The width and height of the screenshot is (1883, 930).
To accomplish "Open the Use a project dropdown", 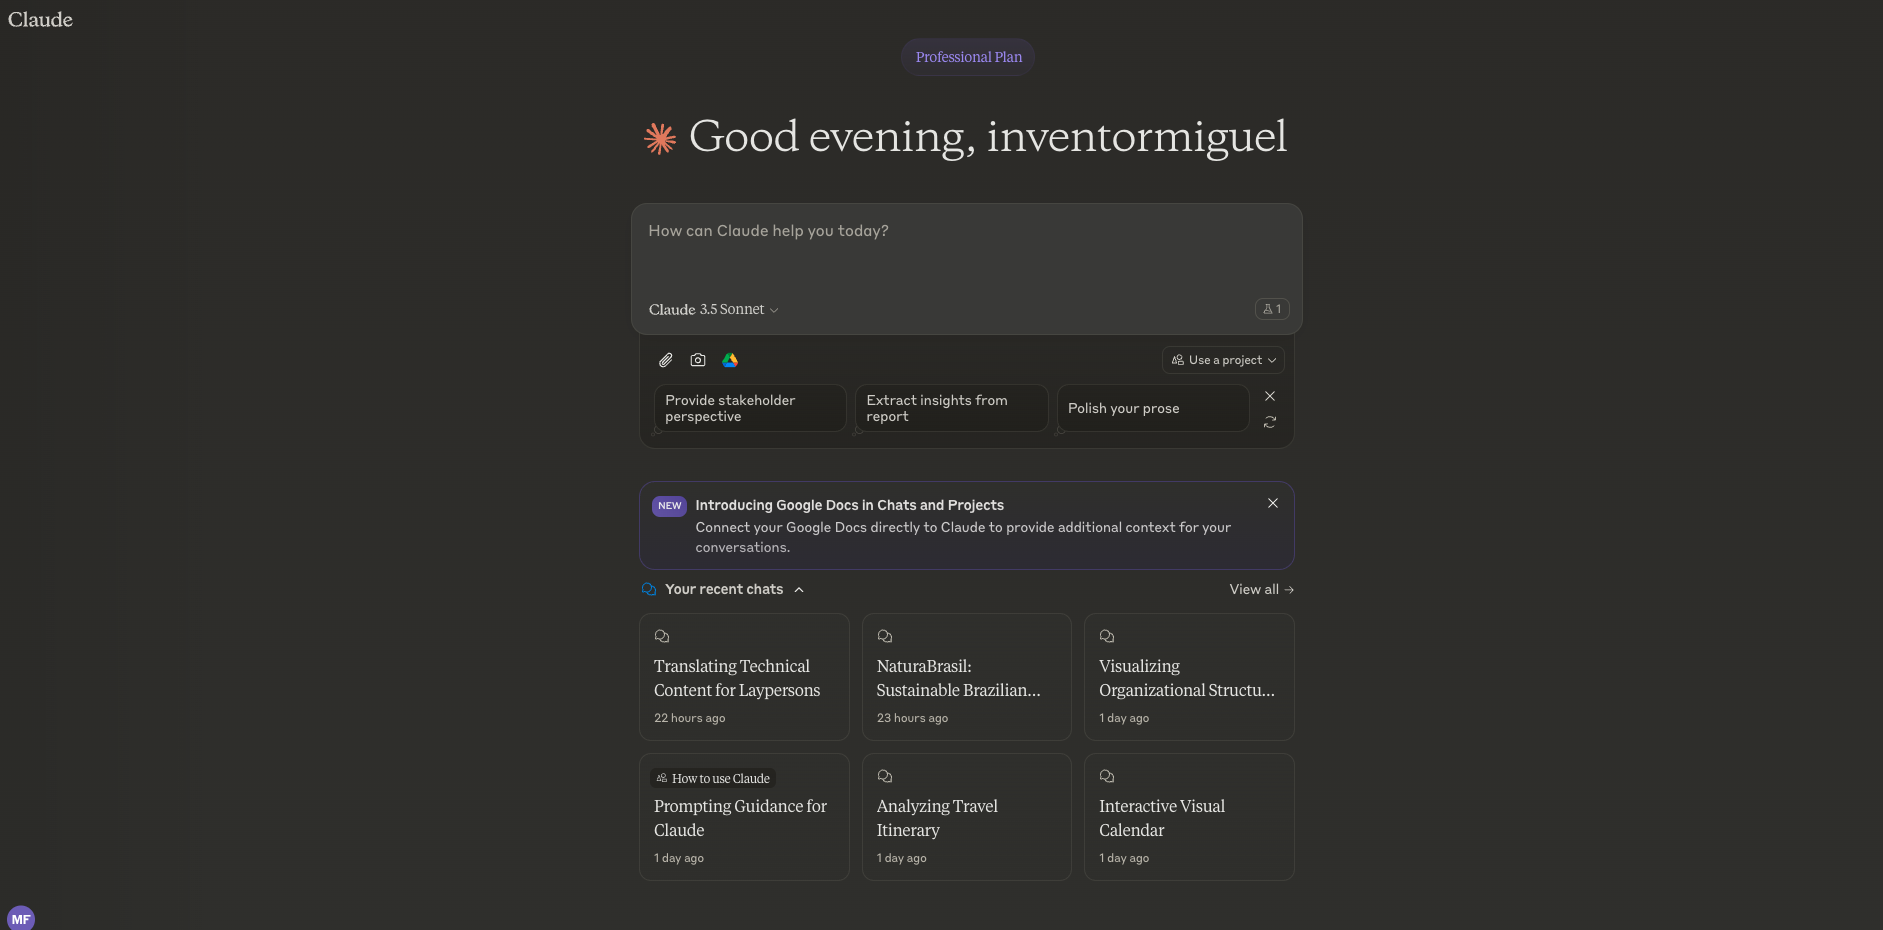I will coord(1223,360).
